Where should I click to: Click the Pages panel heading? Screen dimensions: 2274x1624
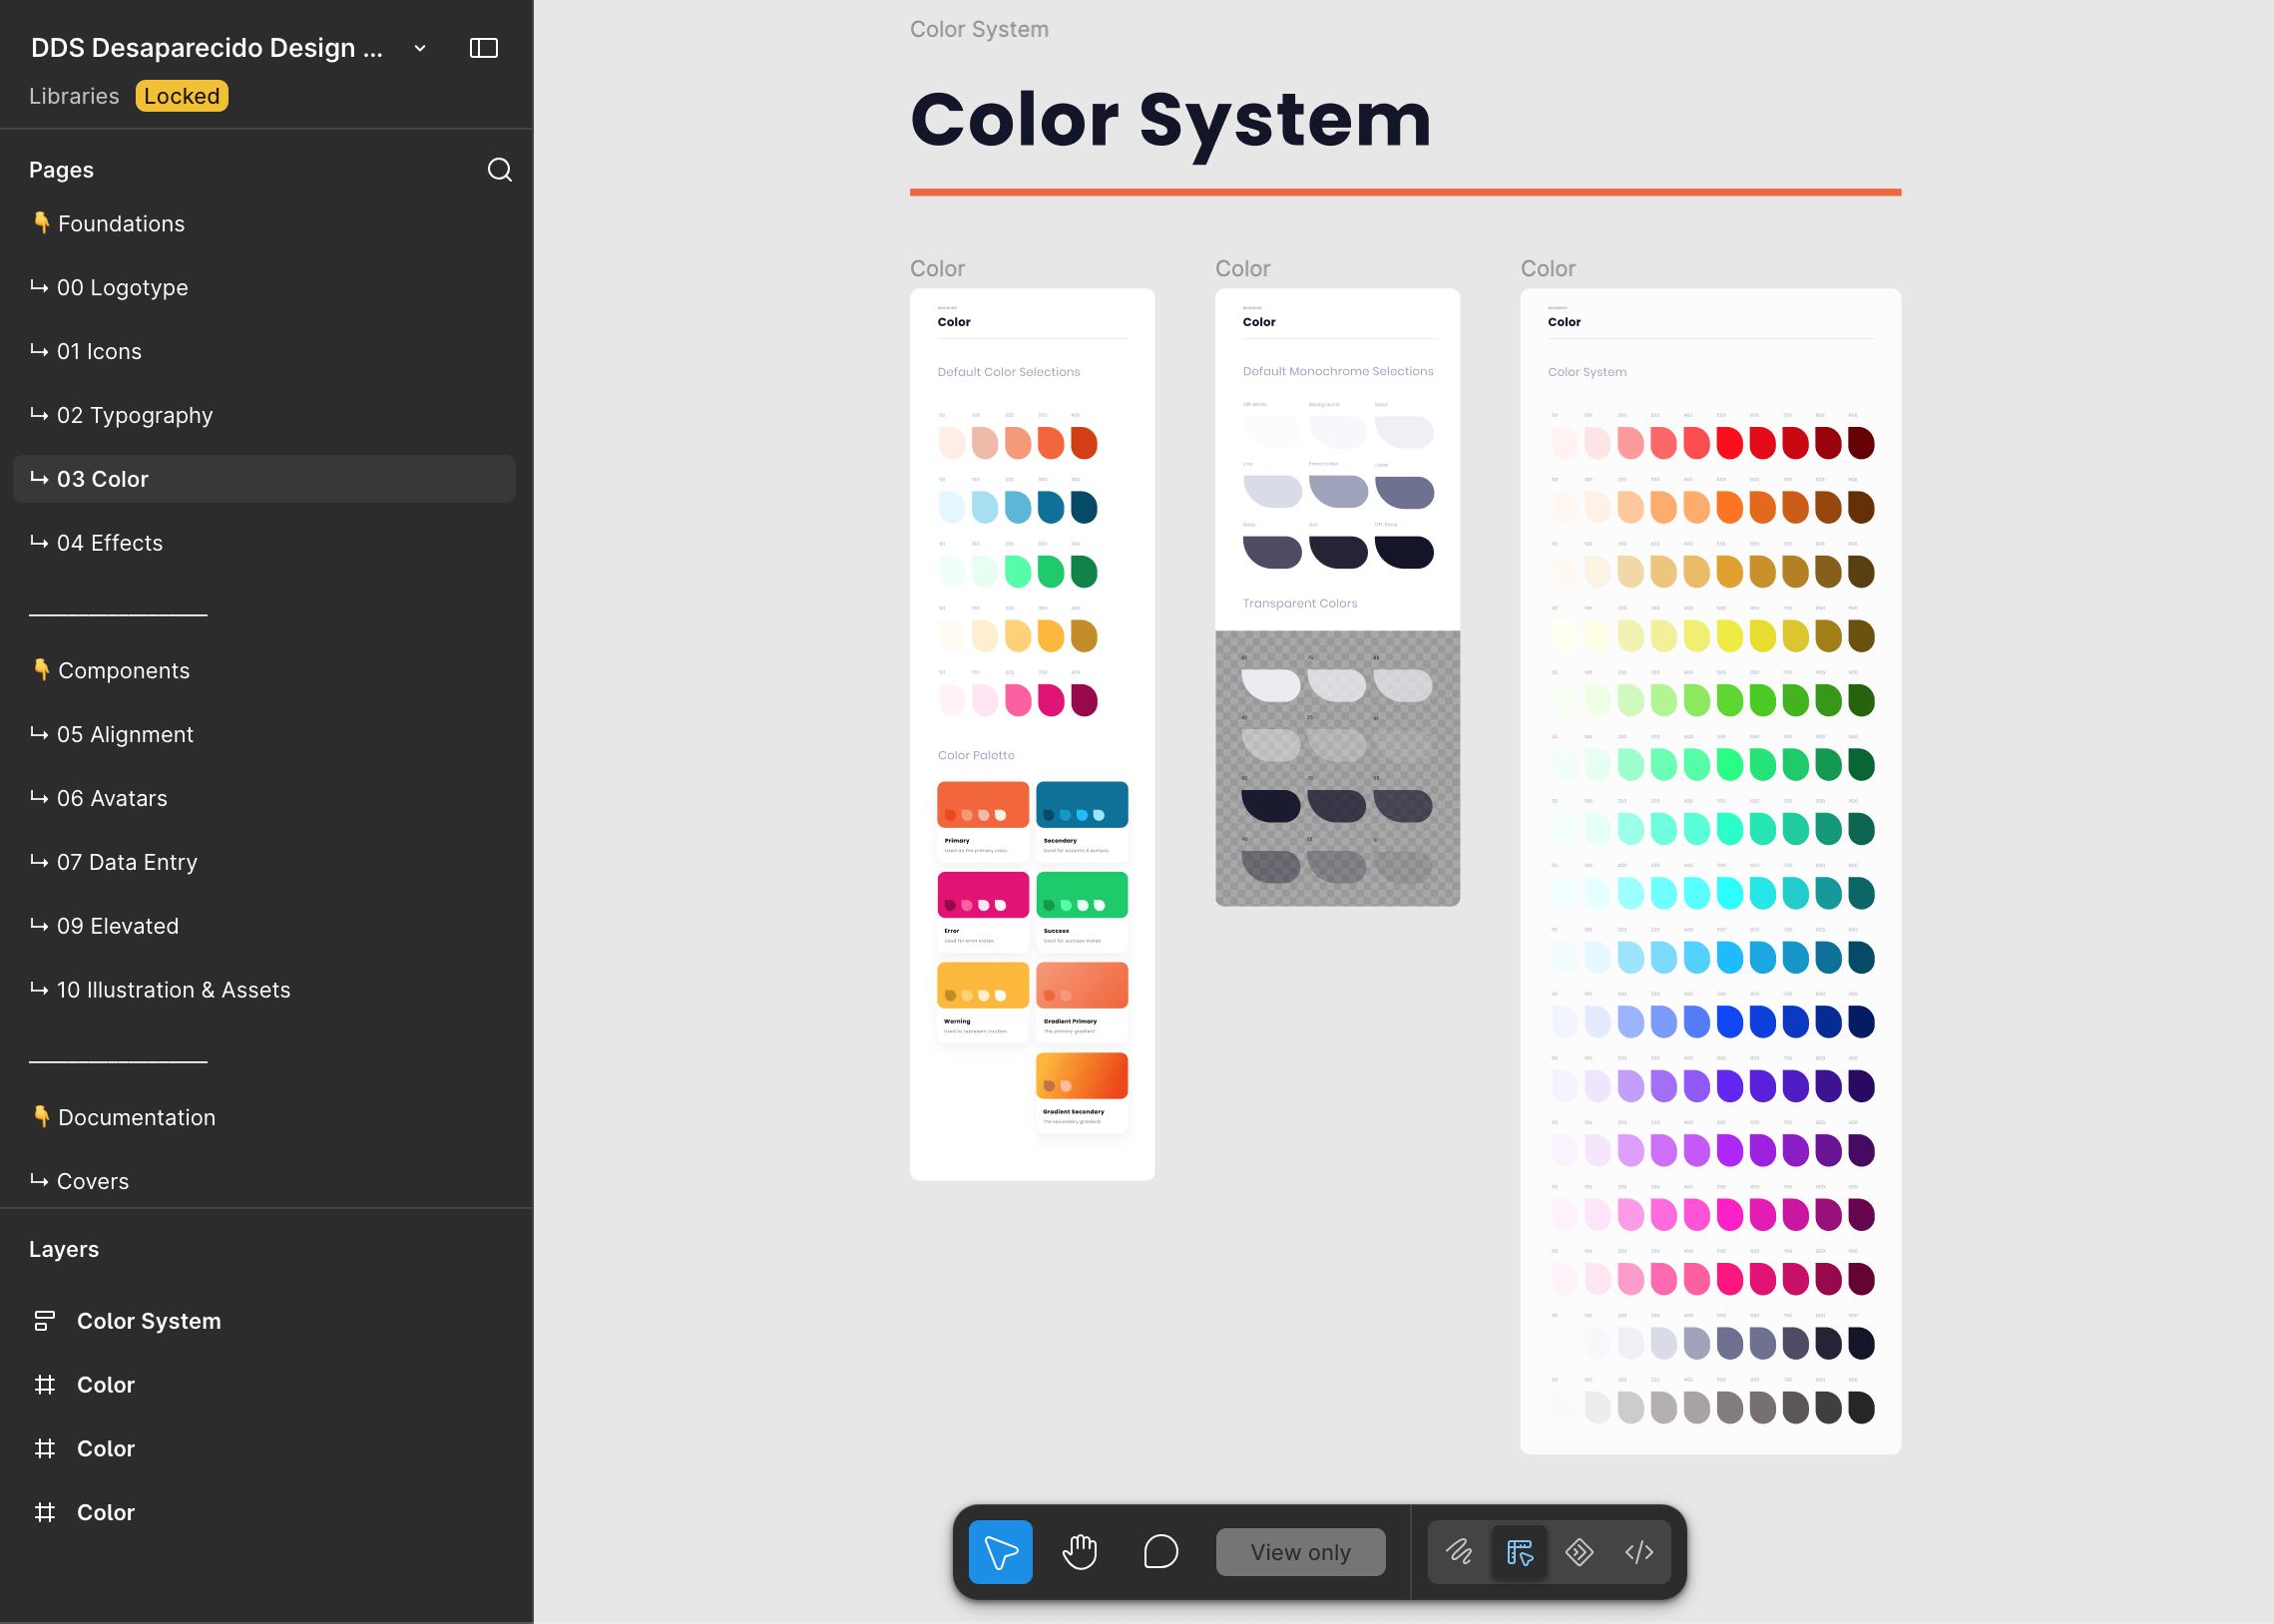click(x=61, y=170)
